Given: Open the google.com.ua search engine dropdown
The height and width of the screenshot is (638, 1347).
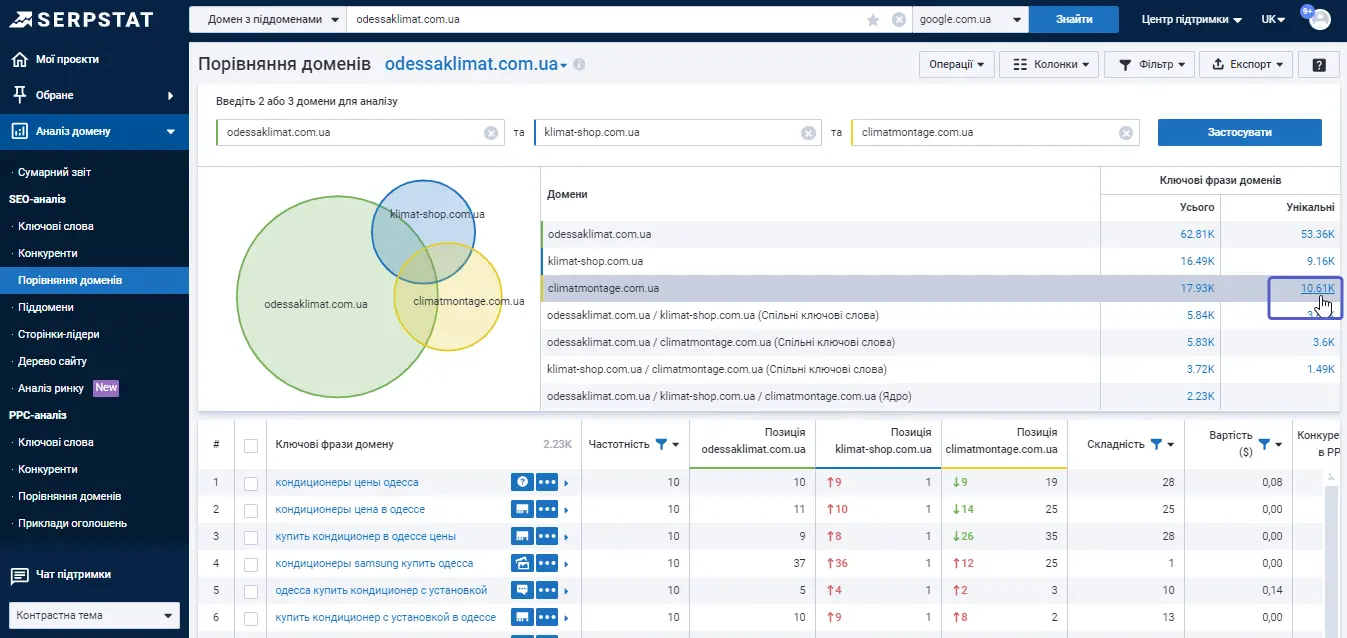Looking at the screenshot, I should pos(970,19).
